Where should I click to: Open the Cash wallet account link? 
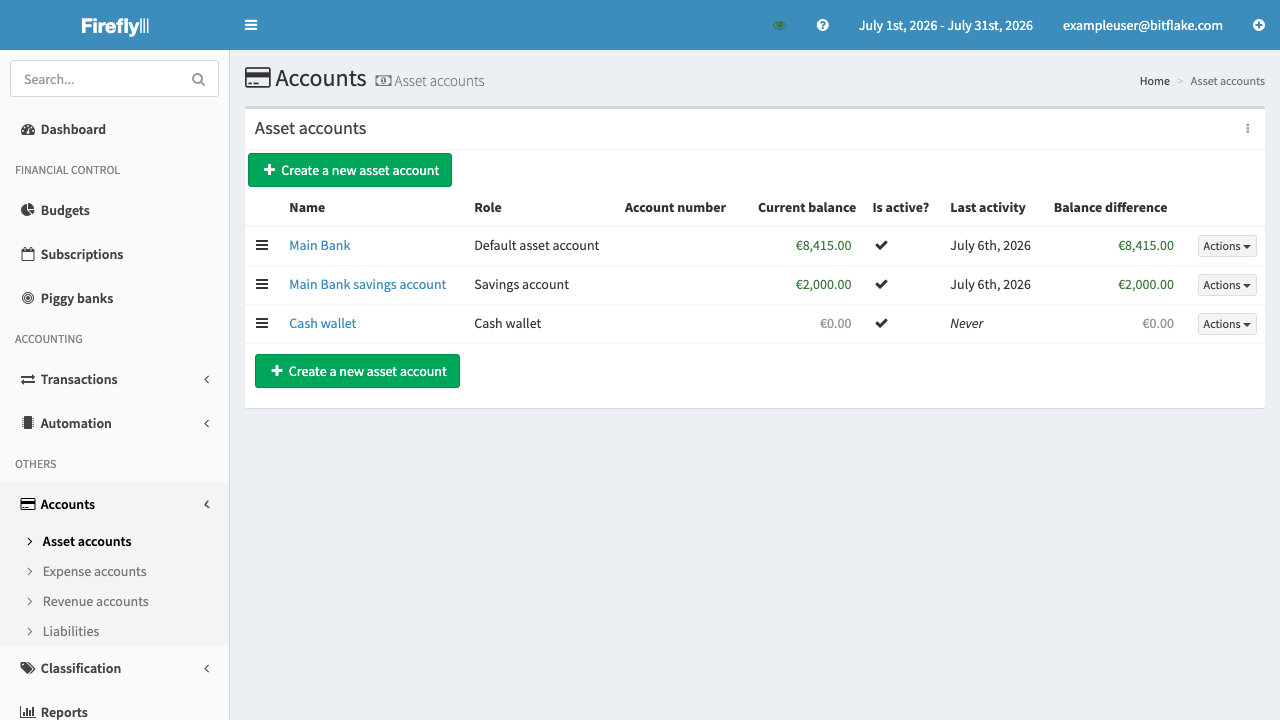[322, 323]
